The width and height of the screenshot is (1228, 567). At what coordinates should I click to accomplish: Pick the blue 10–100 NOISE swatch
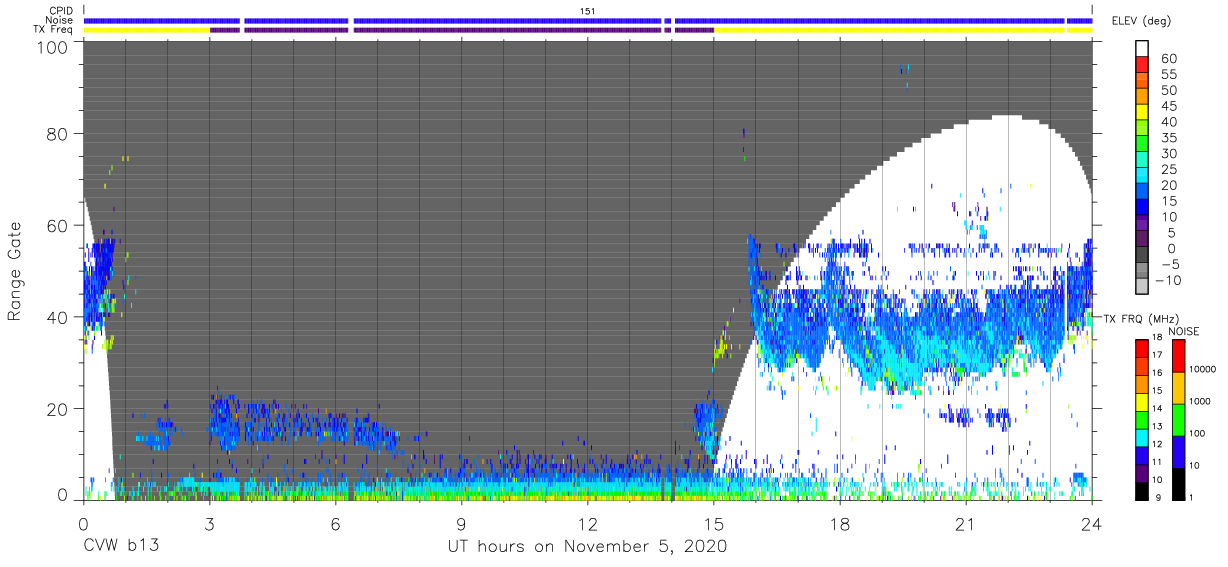pos(1180,450)
